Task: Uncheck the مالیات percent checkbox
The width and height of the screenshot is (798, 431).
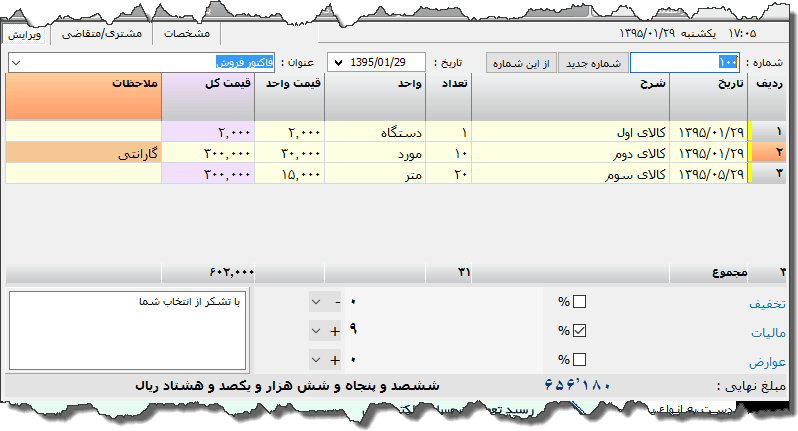Action: [x=580, y=331]
